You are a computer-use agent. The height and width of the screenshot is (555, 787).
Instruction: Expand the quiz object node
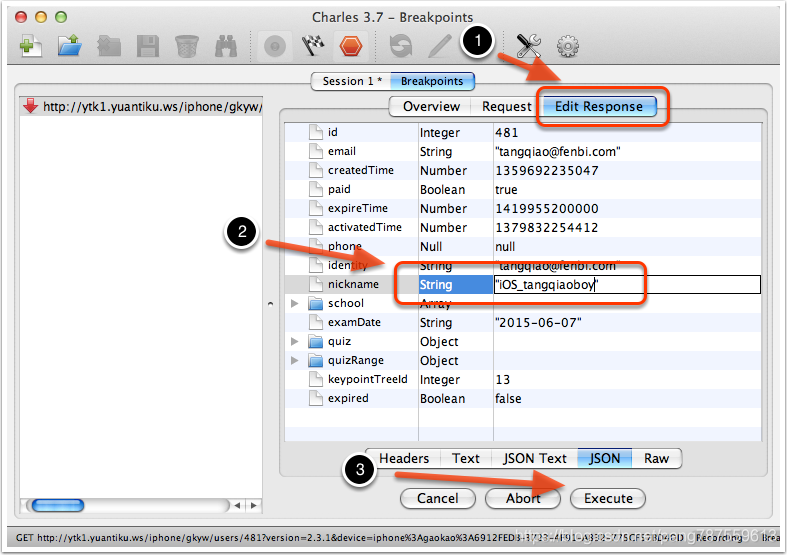pyautogui.click(x=295, y=341)
